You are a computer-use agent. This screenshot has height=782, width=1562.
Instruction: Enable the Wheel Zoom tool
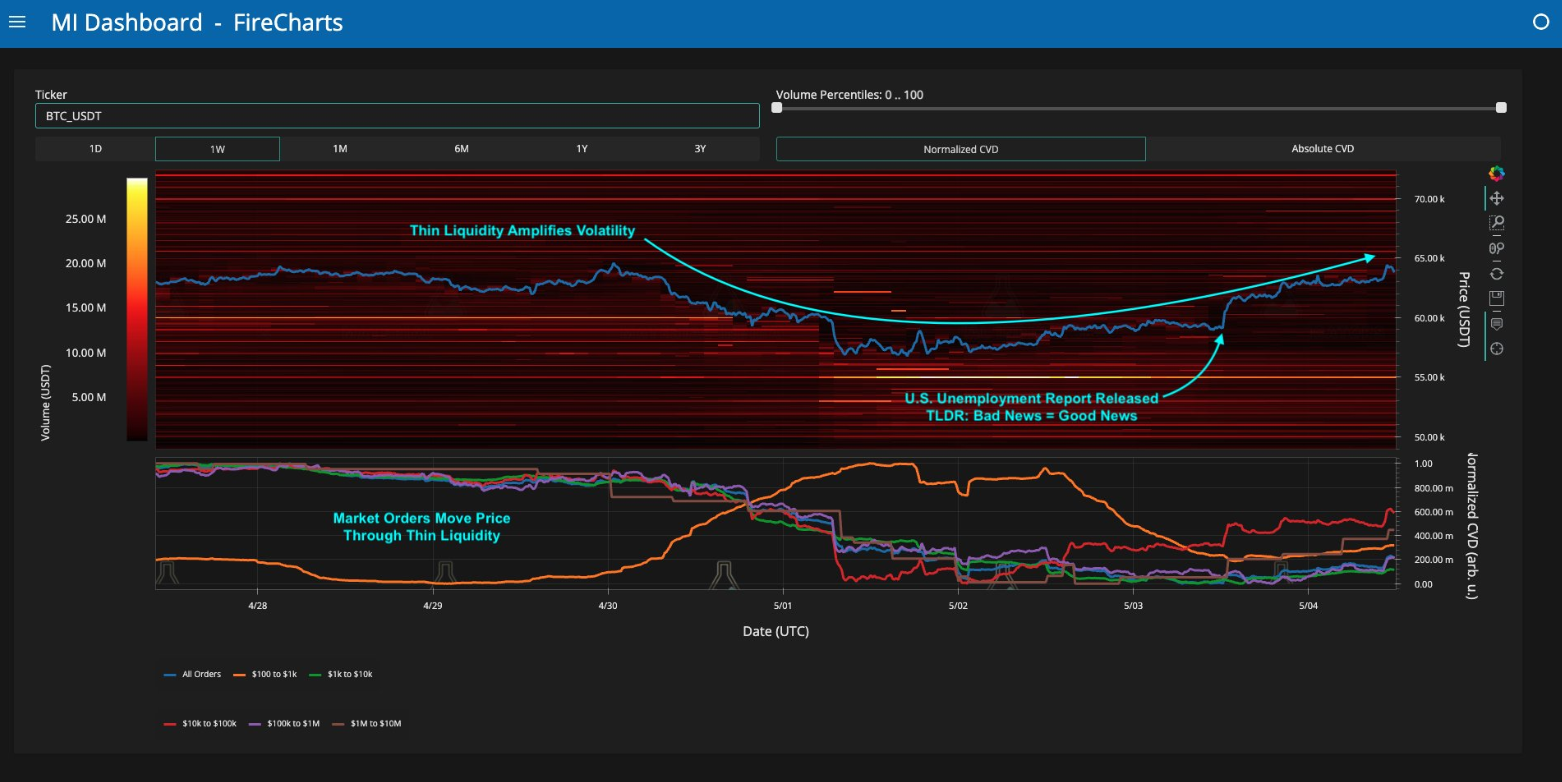(x=1496, y=248)
